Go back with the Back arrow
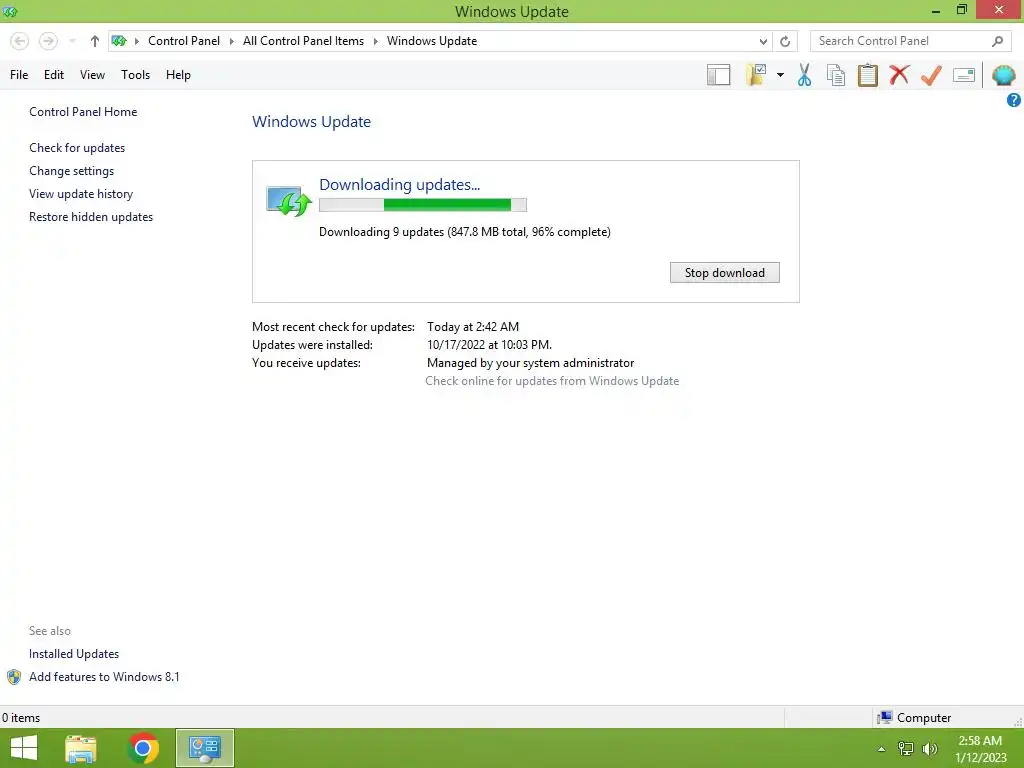The width and height of the screenshot is (1024, 768). click(x=20, y=41)
